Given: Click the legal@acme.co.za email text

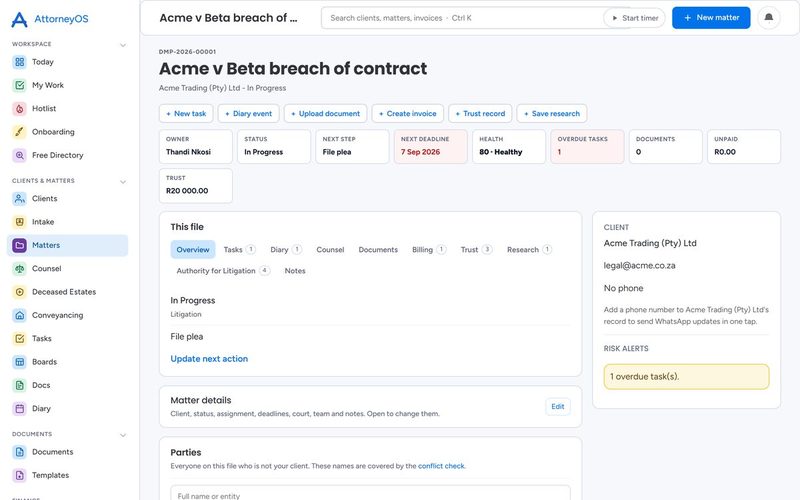Looking at the screenshot, I should [x=639, y=265].
